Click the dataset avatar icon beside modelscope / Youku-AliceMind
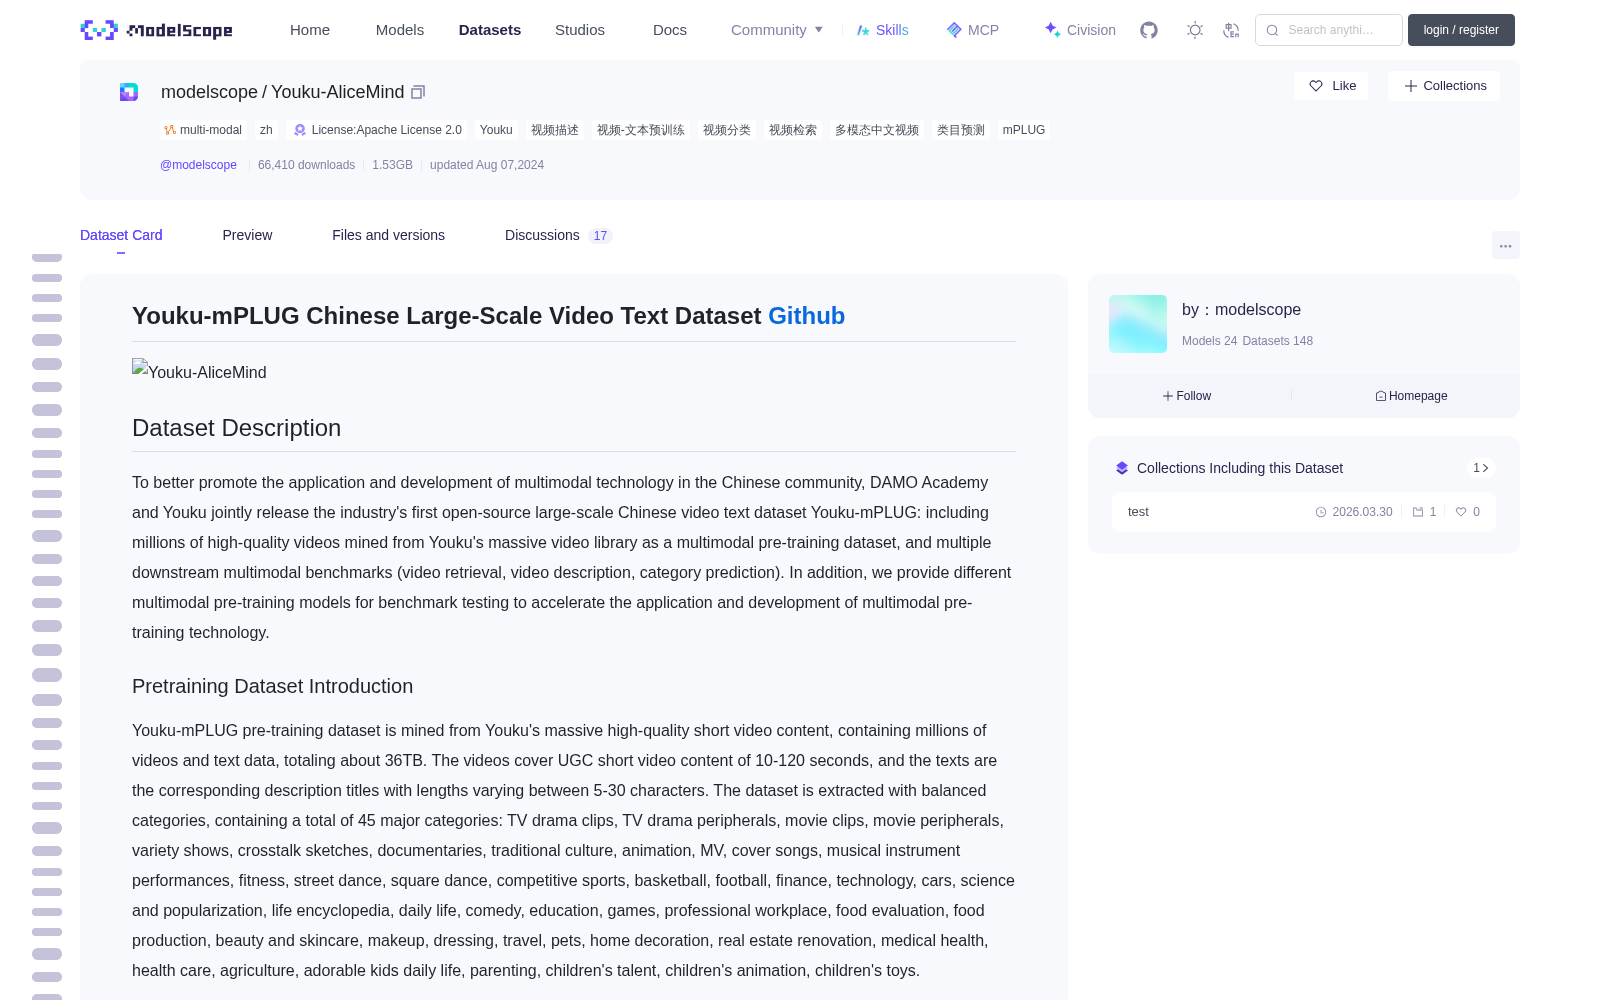This screenshot has width=1600, height=1000. click(129, 92)
